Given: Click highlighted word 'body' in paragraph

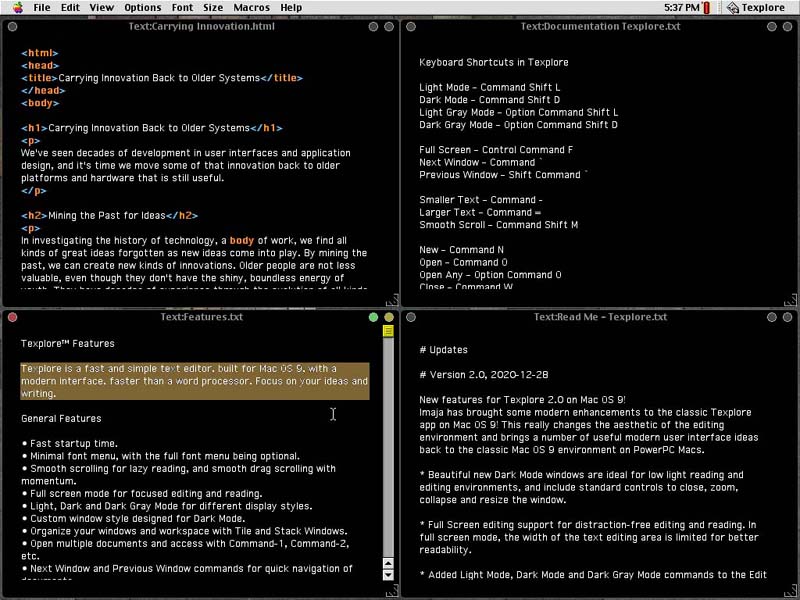Looking at the screenshot, I should click(241, 240).
